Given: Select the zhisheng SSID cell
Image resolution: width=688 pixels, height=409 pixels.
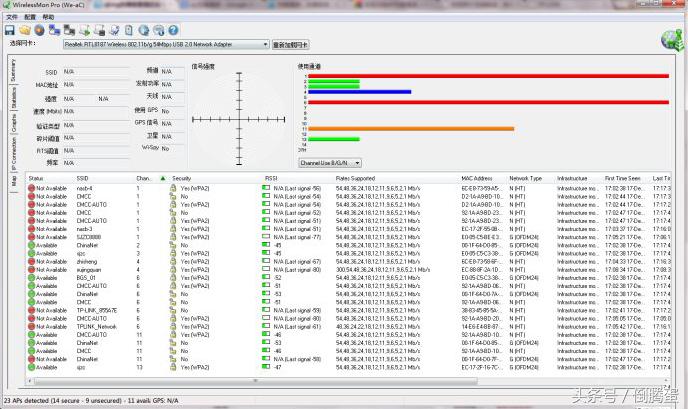Looking at the screenshot, I should 87,261.
